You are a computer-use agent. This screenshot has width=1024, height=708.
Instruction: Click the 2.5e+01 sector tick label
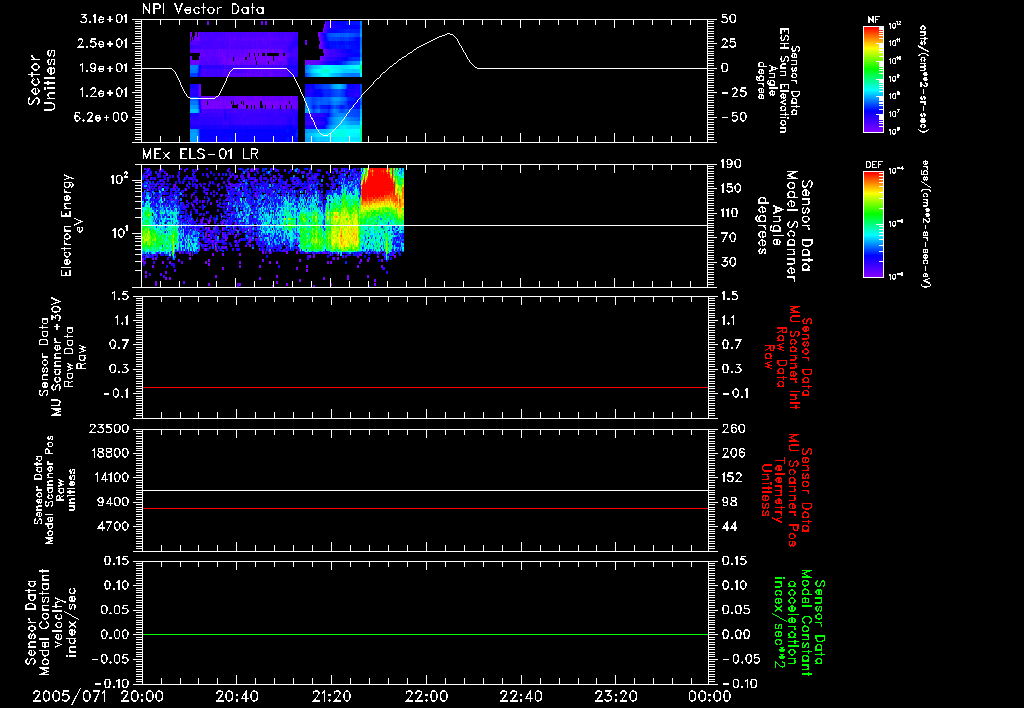[x=104, y=44]
